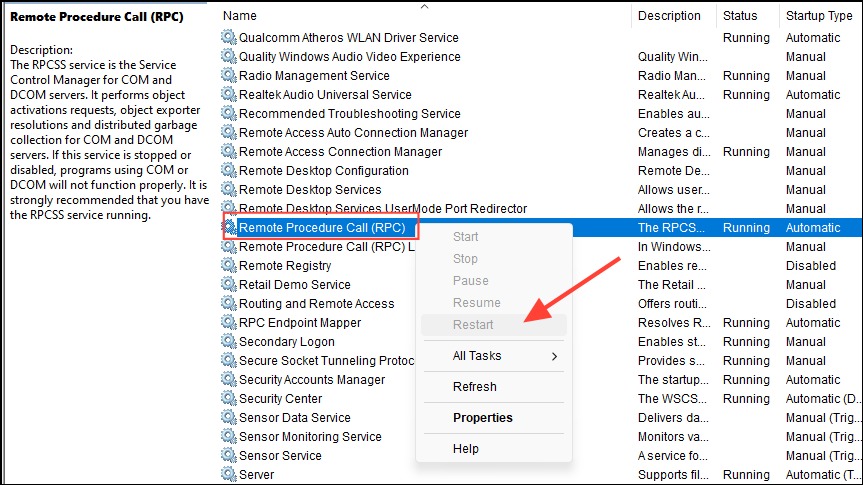Select the Realtek Audio Universal Service gear icon
Viewport: 863px width, 485px height.
coord(229,94)
